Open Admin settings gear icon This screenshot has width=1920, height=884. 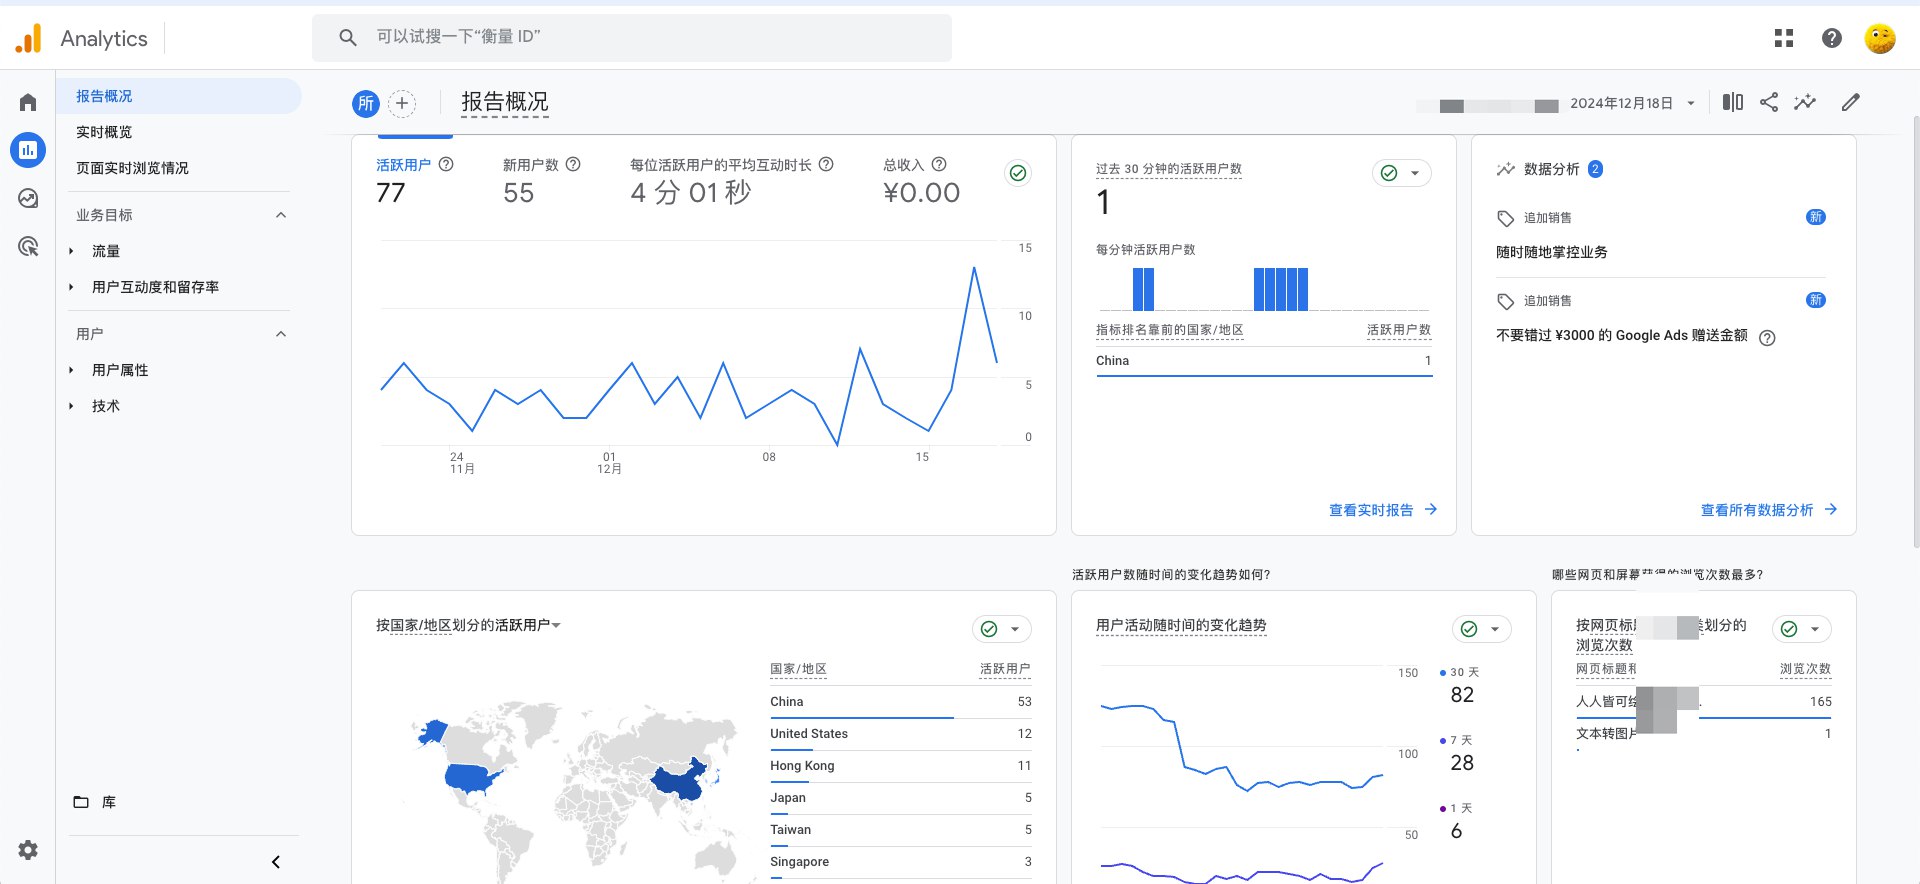[x=28, y=850]
